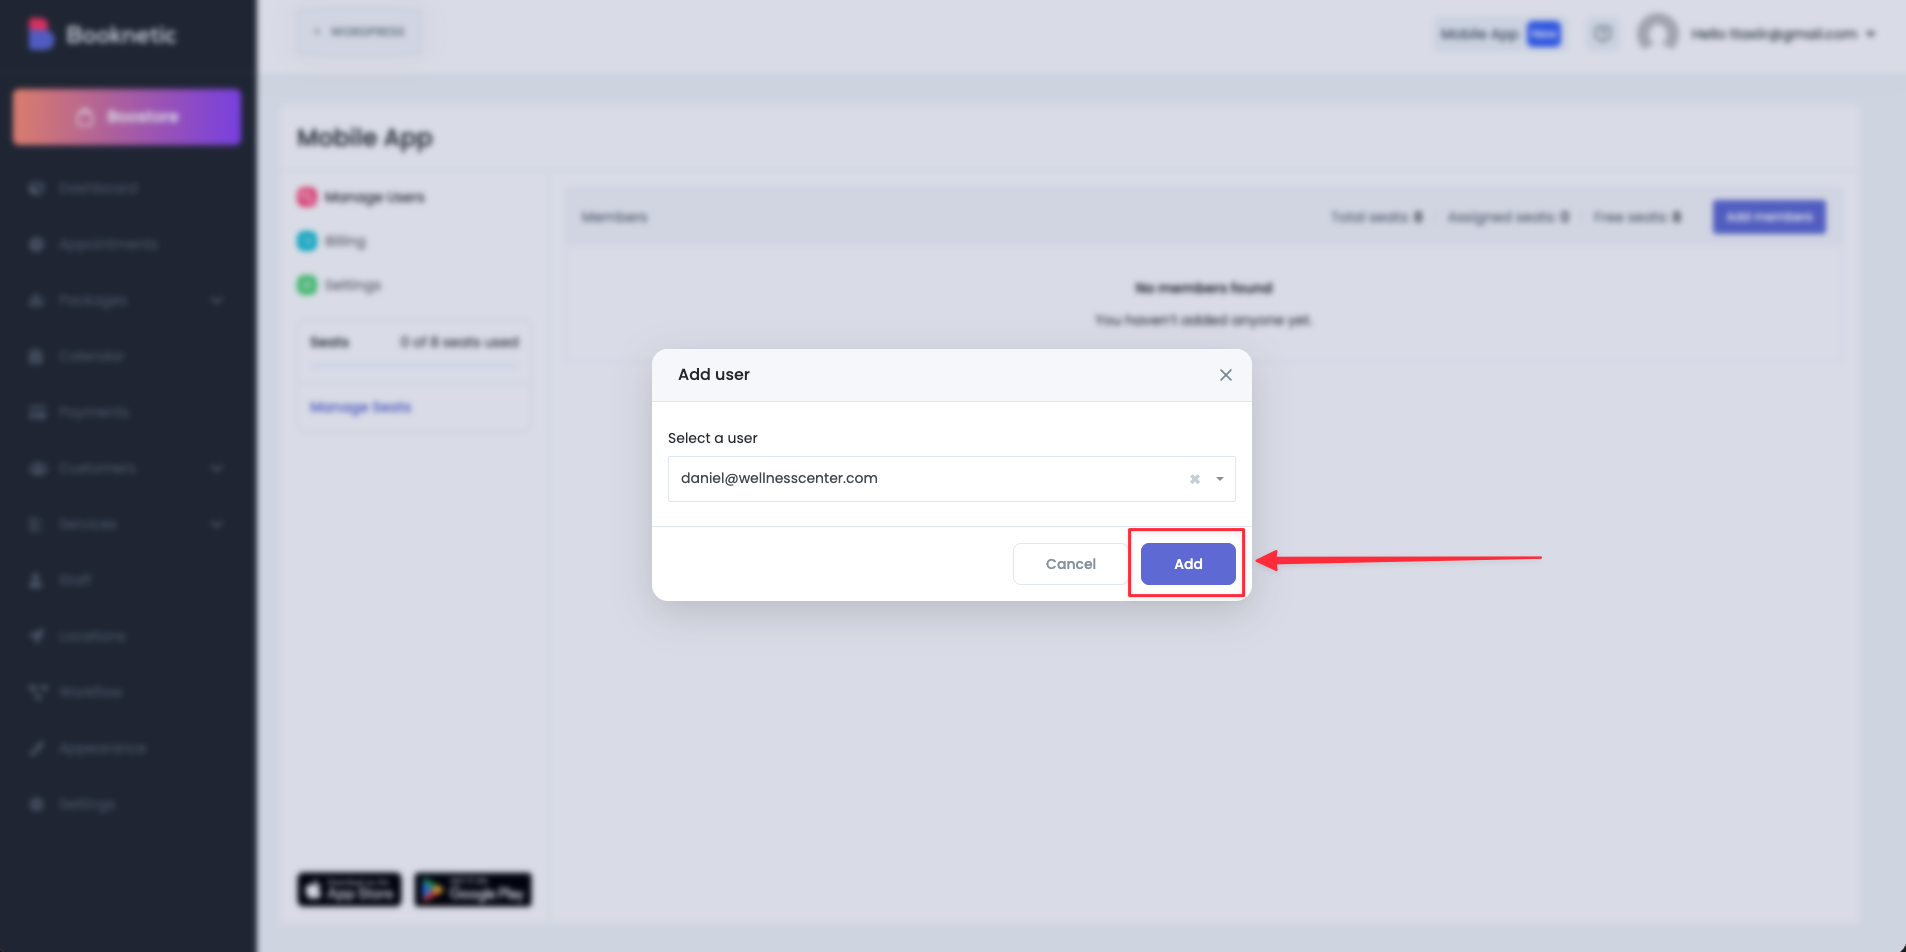
Task: Open Dashboard from the sidebar icon
Action: (x=37, y=188)
